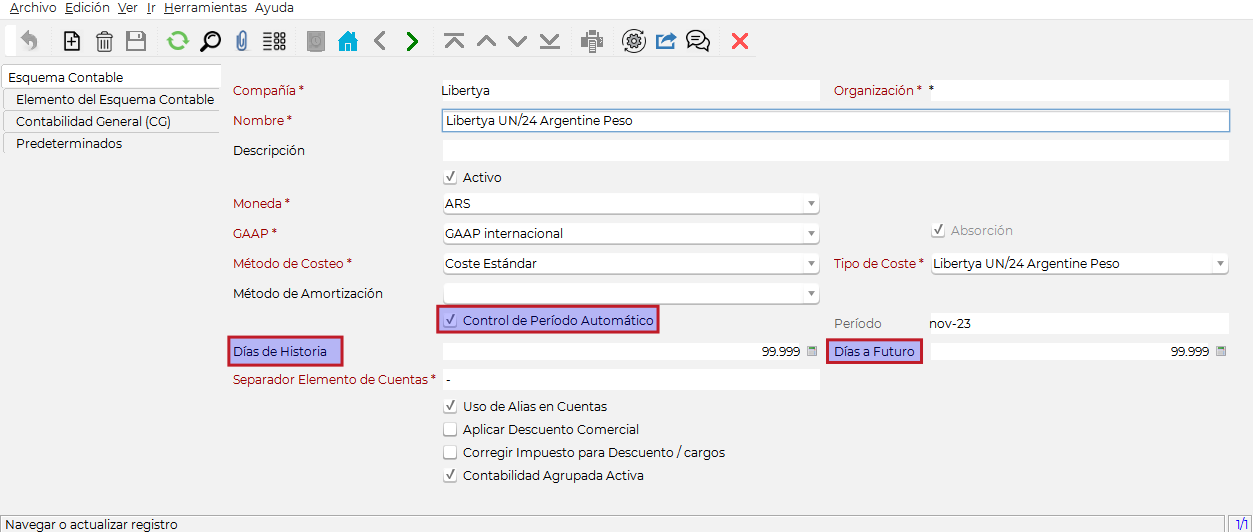Screen dimensions: 1253x532
Task: Click the gear process icon
Action: 634,41
